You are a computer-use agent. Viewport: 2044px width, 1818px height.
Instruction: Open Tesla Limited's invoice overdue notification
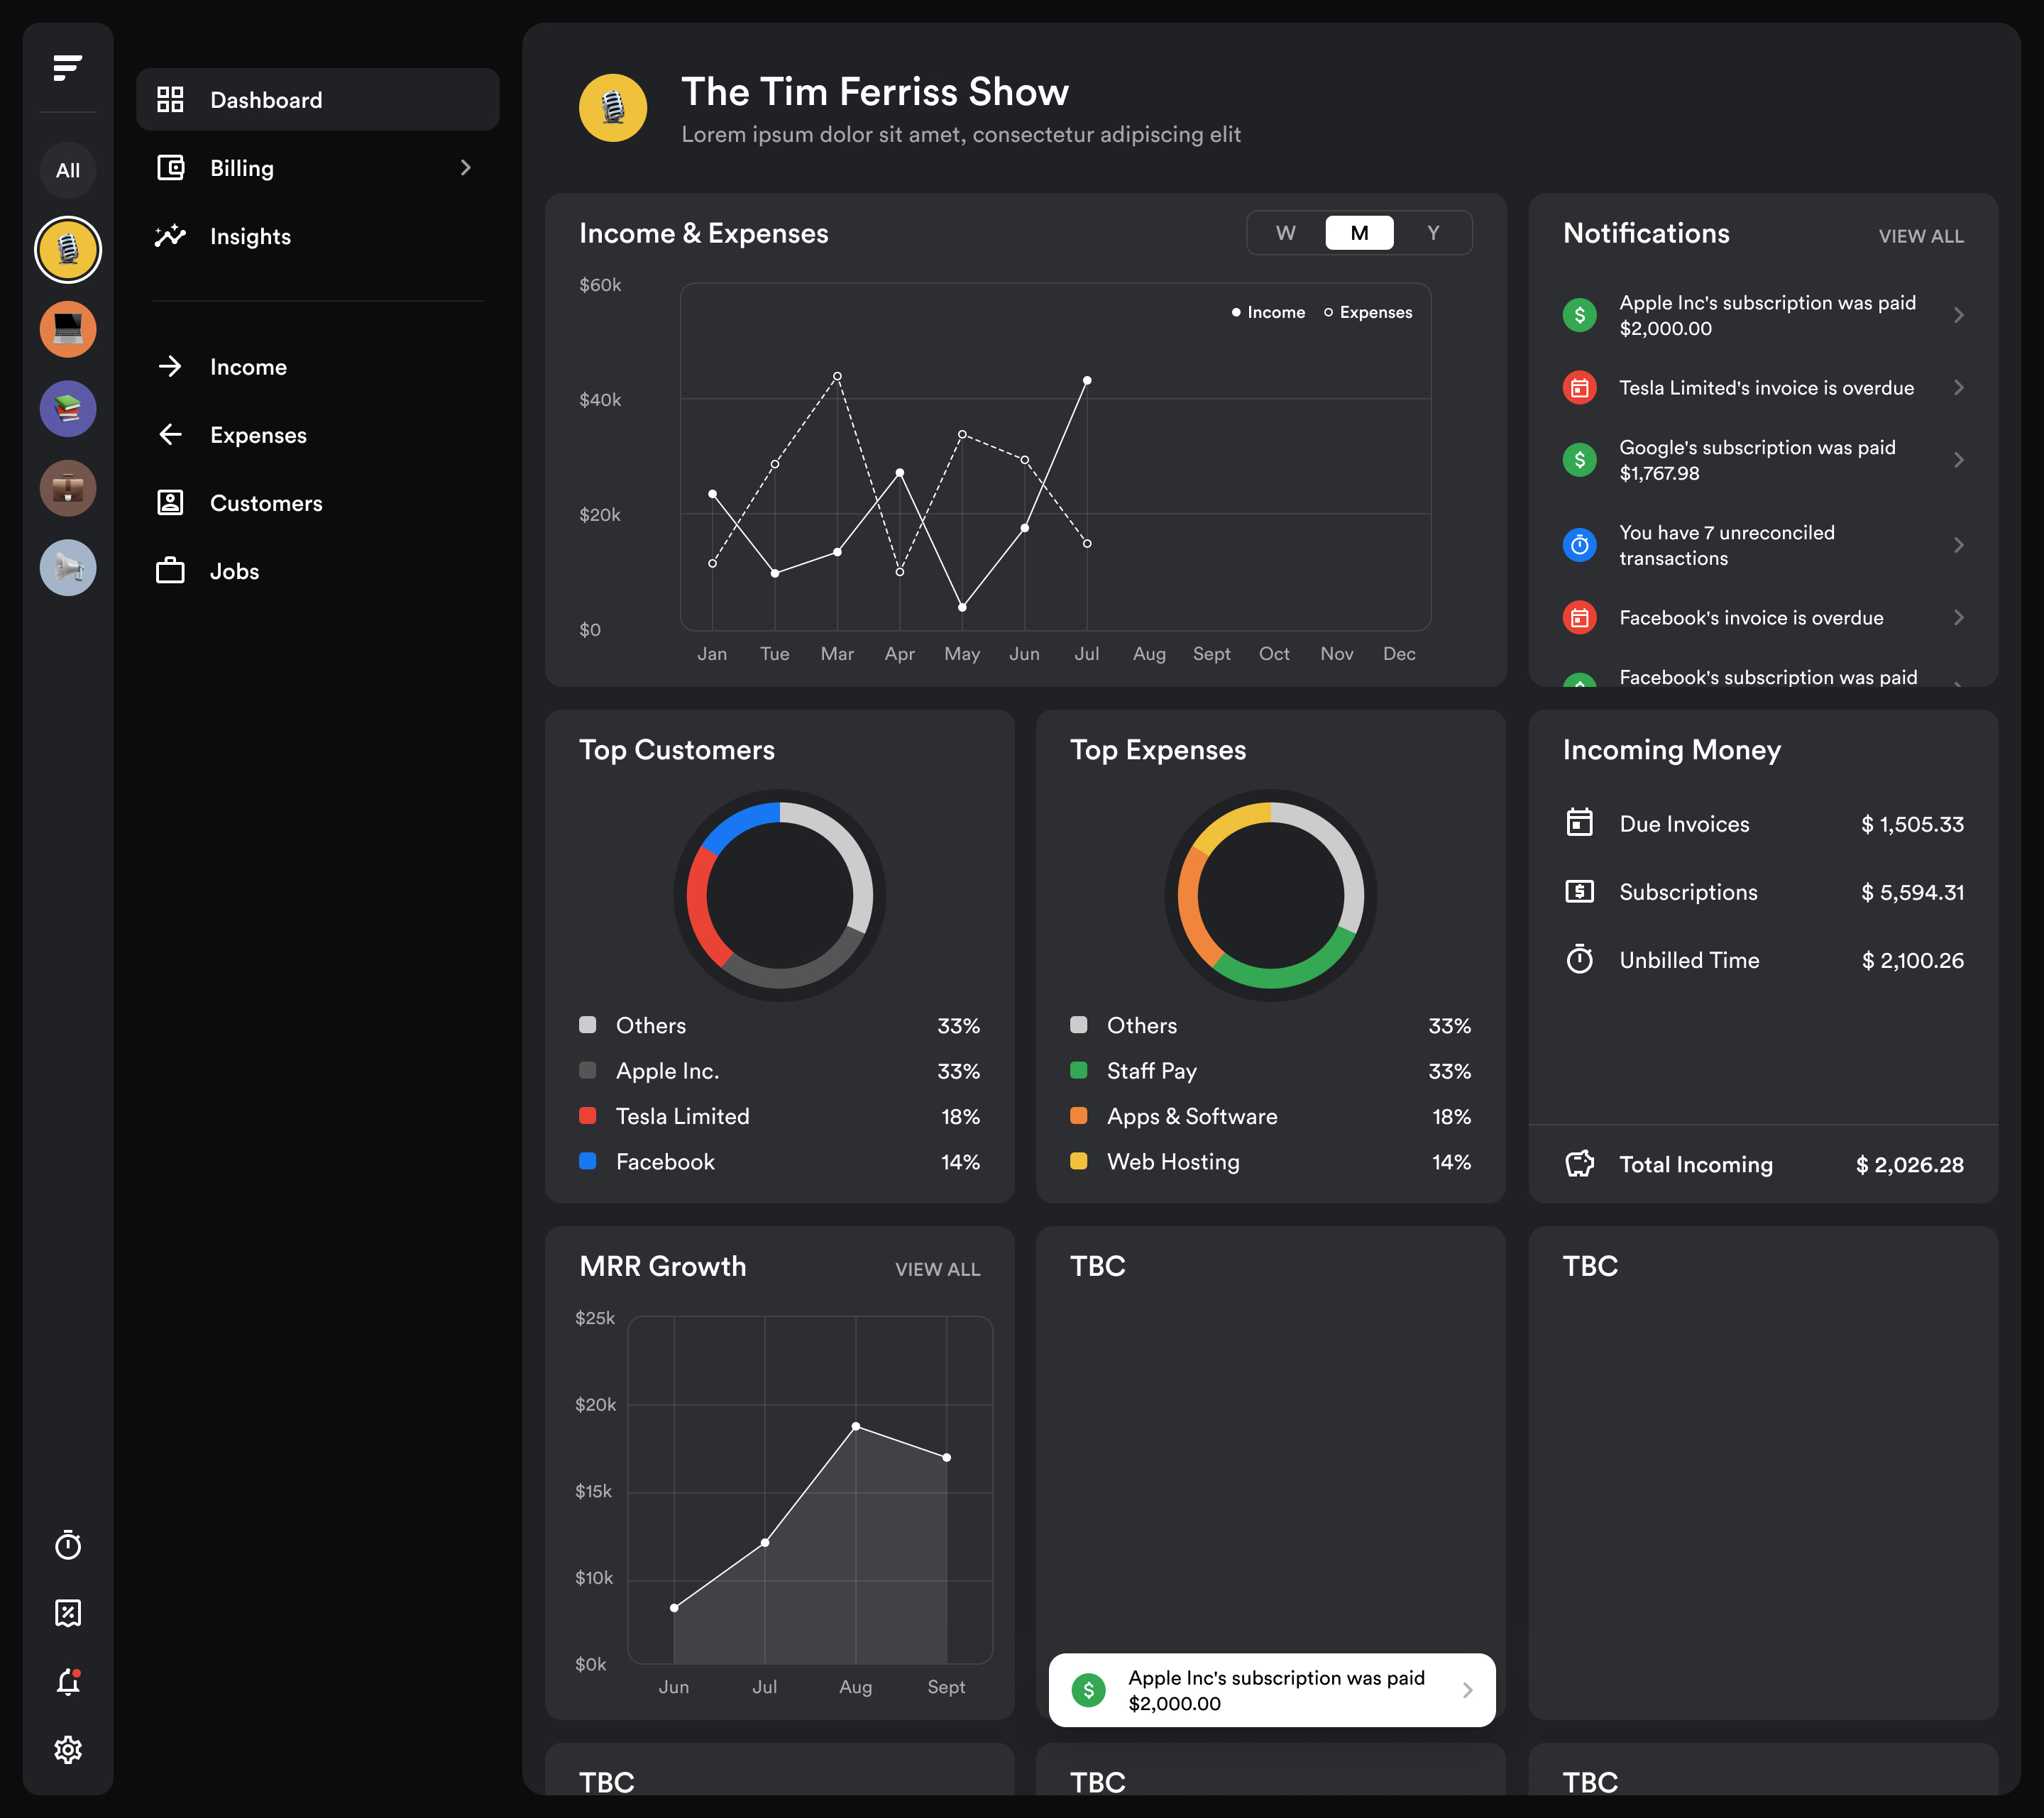click(1763, 387)
